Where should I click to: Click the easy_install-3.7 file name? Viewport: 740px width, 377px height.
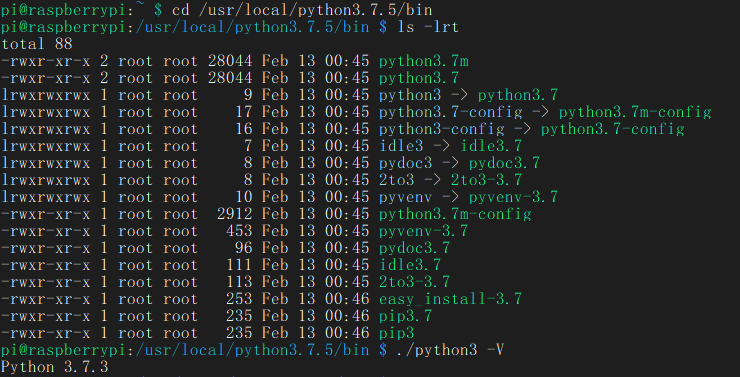pos(450,299)
